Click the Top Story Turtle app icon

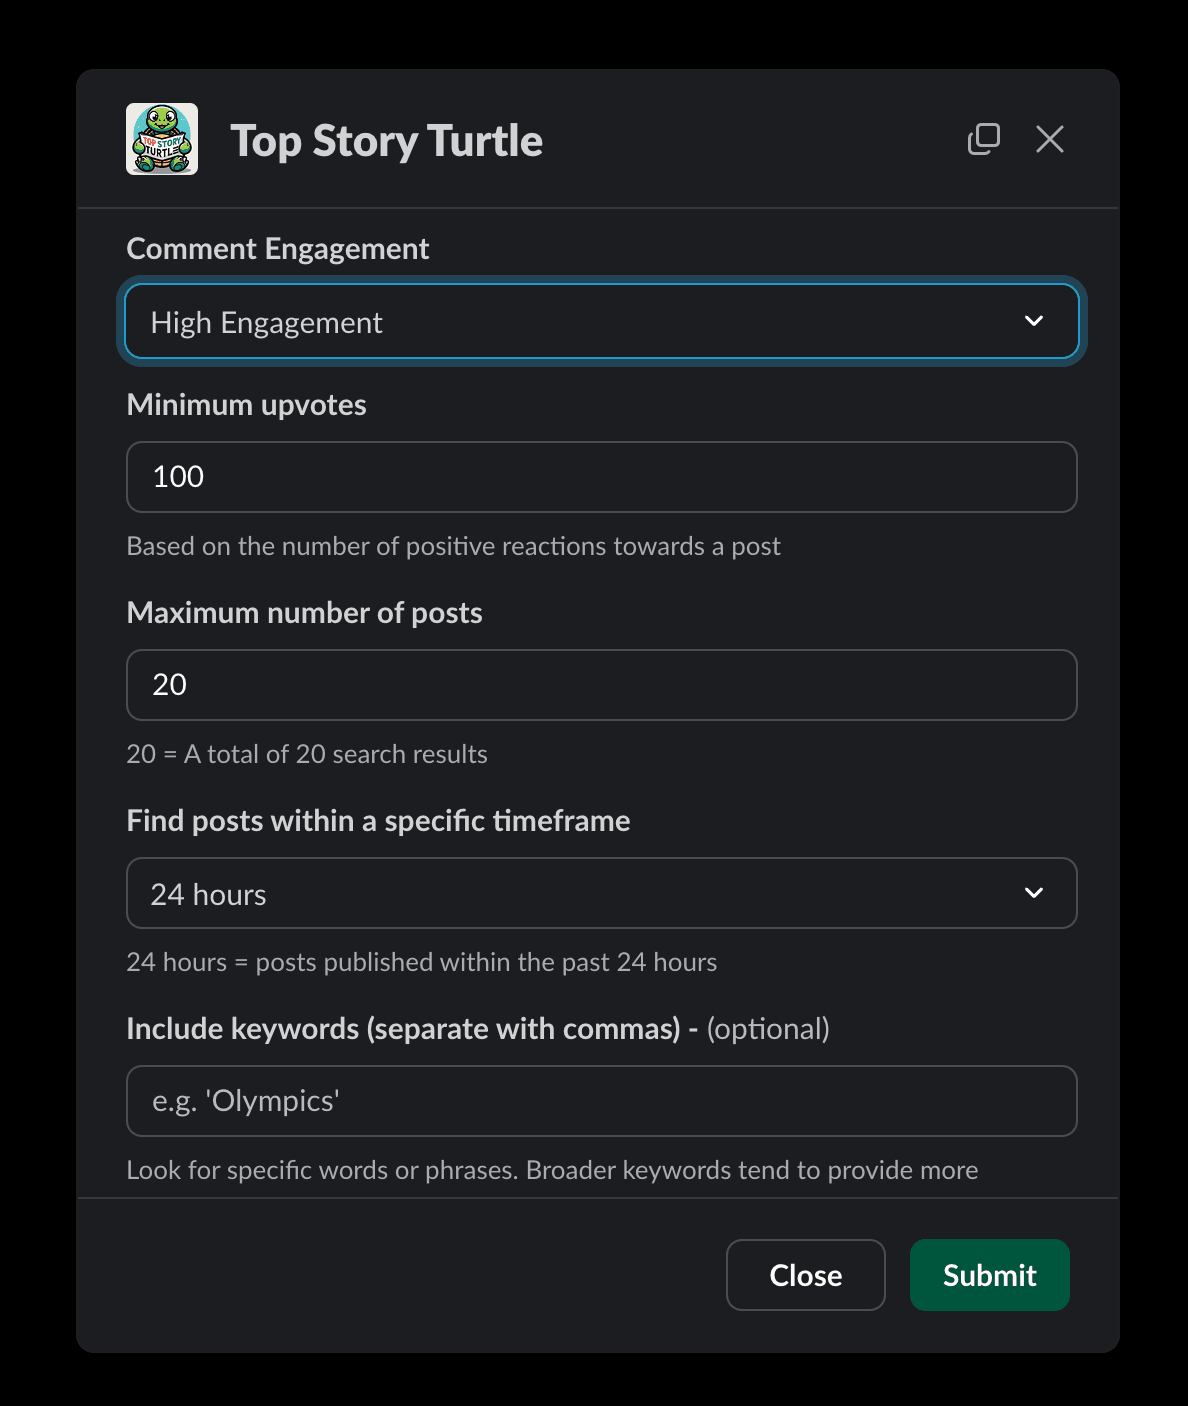pos(162,139)
